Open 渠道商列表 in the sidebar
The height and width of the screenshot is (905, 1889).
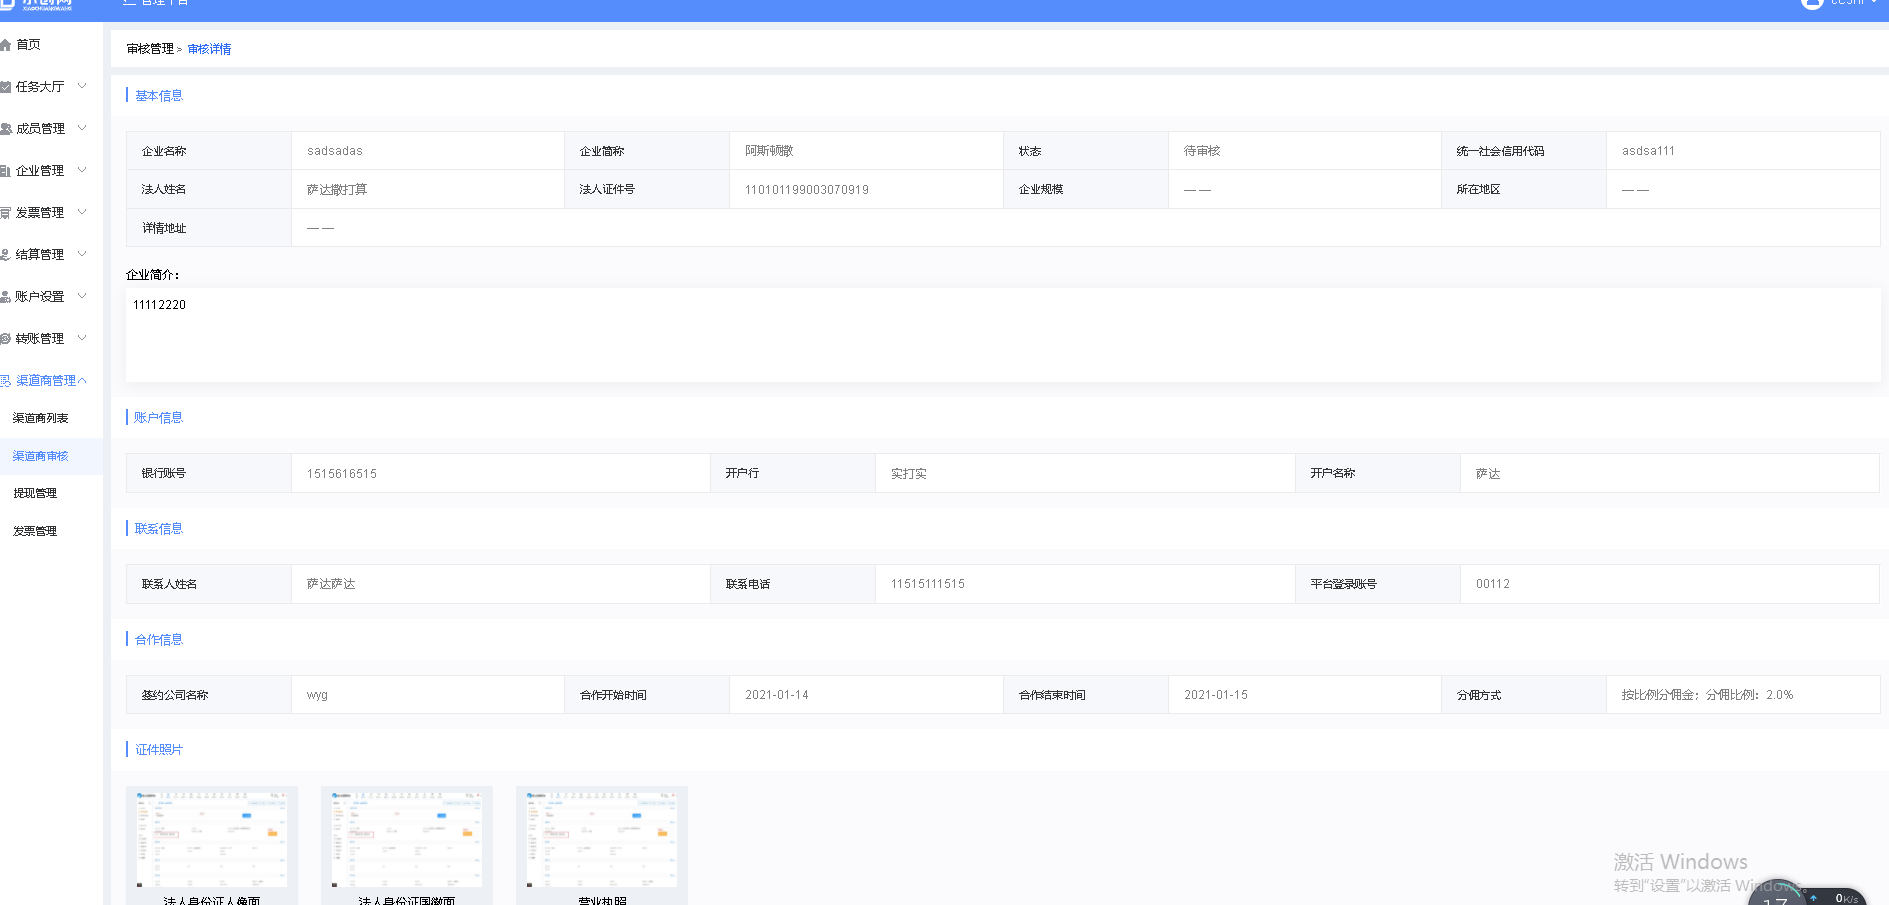(41, 418)
